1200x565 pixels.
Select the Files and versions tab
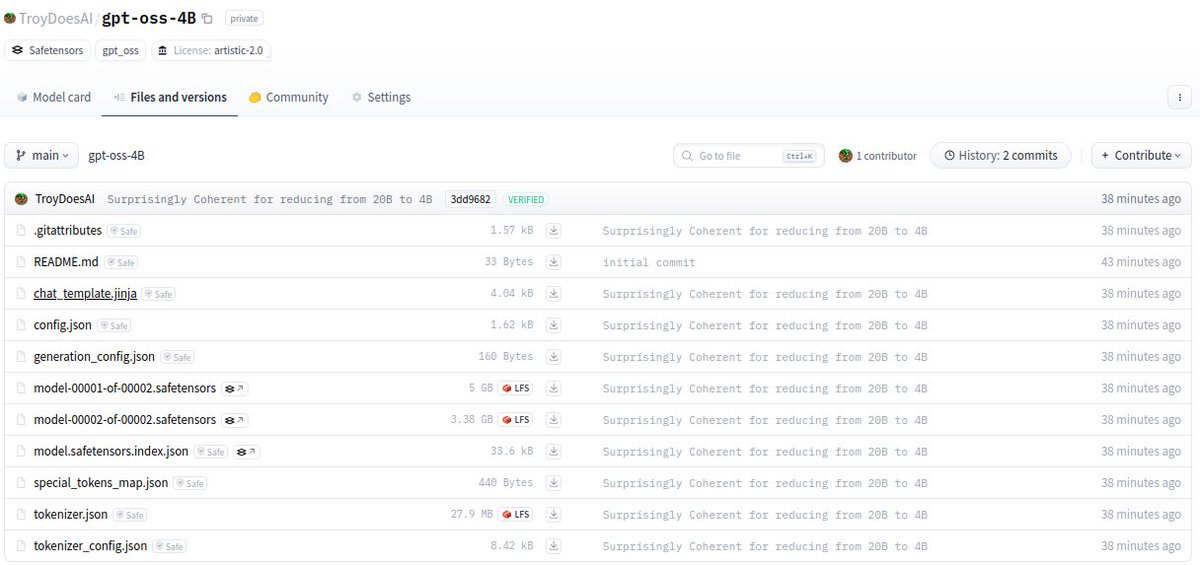[x=171, y=97]
